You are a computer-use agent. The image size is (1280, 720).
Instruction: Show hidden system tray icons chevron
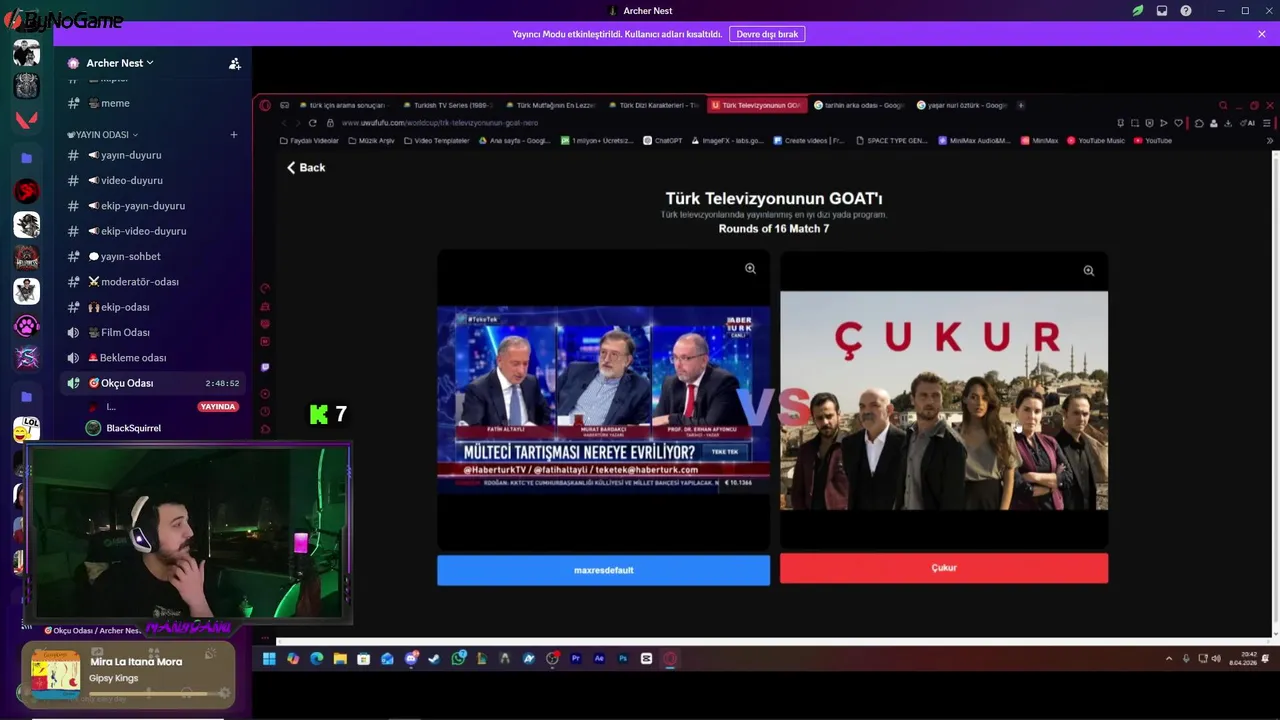(1169, 659)
